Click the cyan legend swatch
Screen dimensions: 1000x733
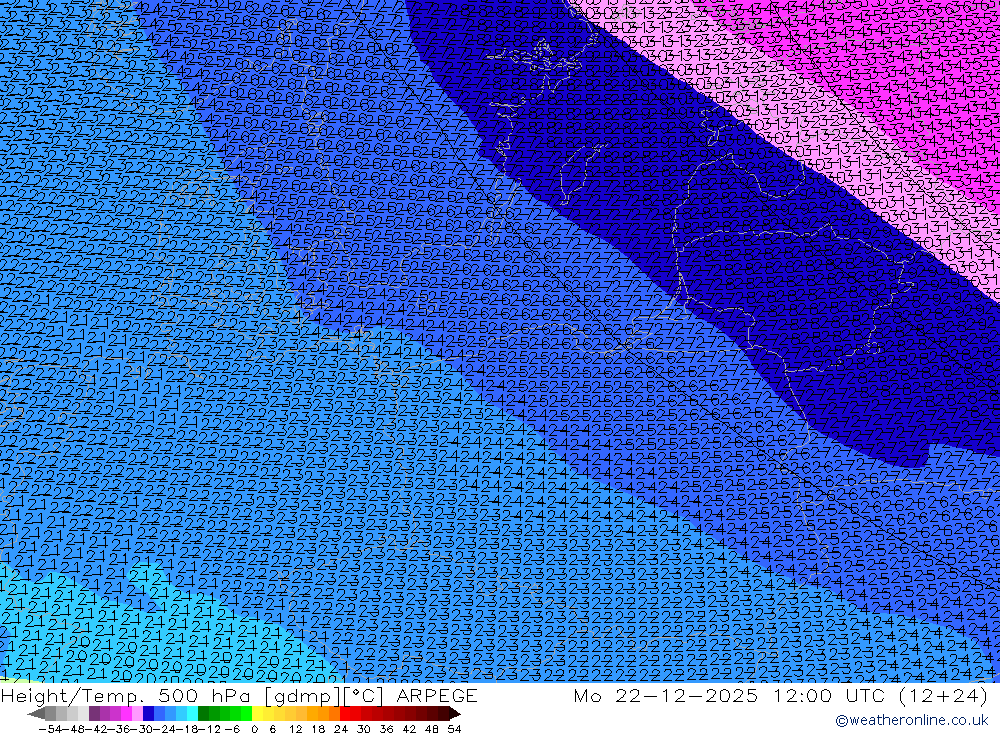(192, 713)
